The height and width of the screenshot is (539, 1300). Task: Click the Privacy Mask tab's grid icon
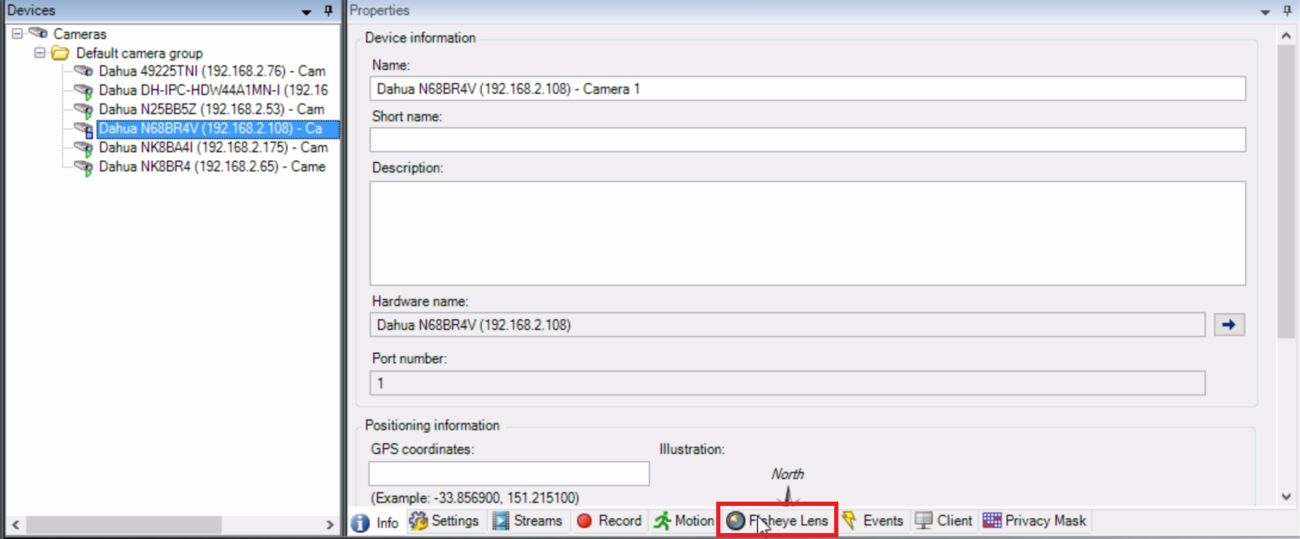pyautogui.click(x=992, y=521)
